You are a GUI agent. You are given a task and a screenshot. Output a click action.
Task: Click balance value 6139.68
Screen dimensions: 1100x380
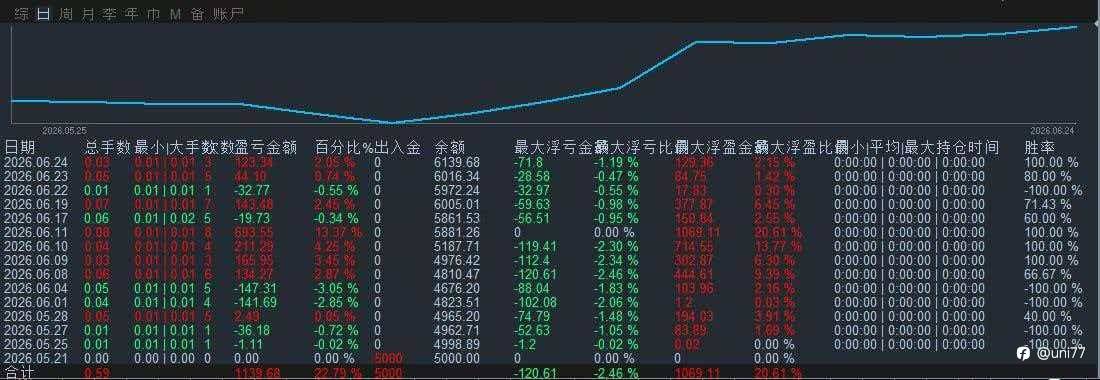coord(457,162)
